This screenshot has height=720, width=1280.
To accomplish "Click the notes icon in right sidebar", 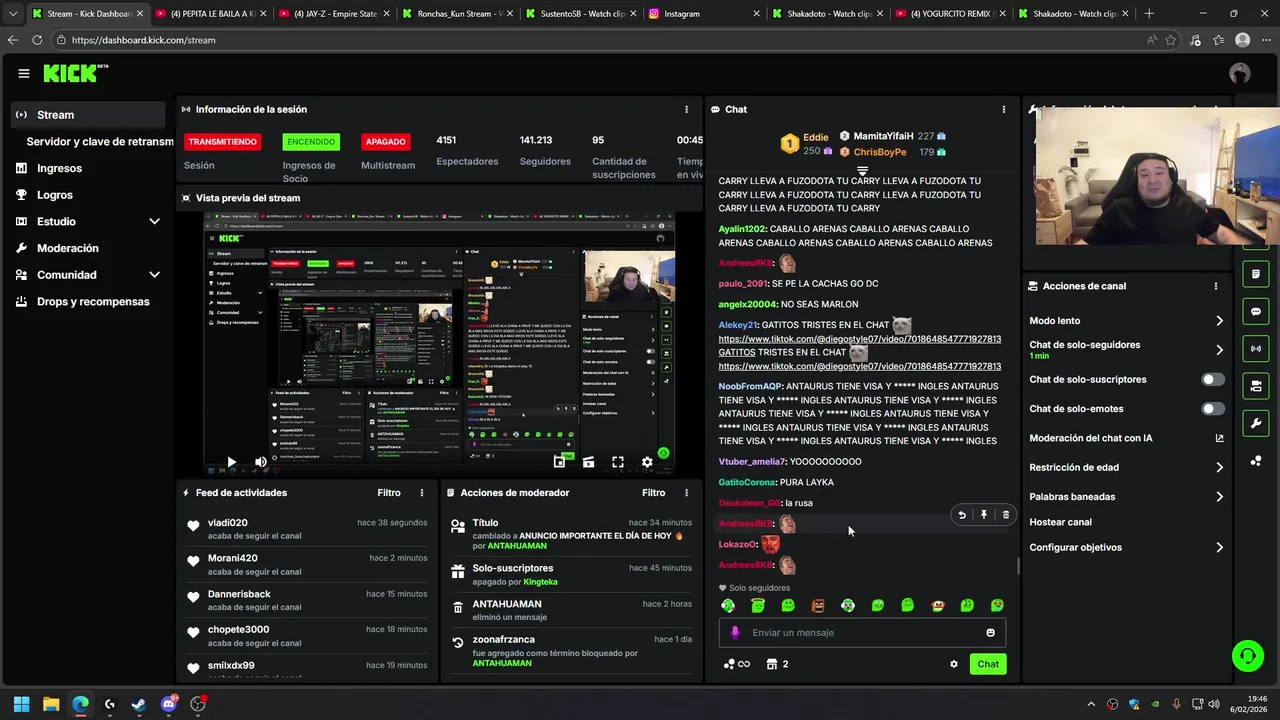I will (1256, 274).
